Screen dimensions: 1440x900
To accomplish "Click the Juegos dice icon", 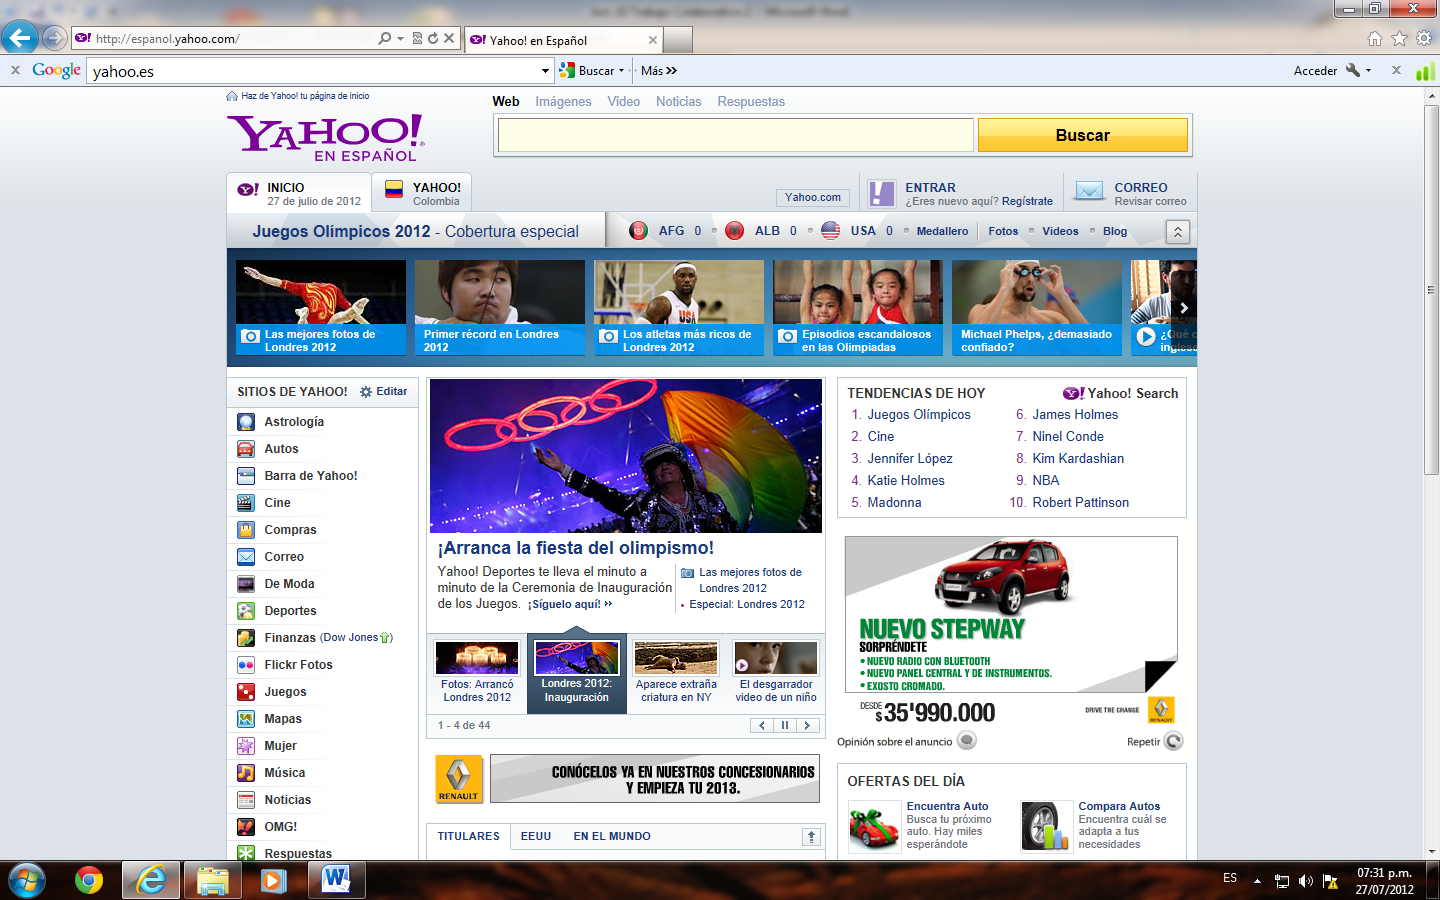I will [246, 692].
